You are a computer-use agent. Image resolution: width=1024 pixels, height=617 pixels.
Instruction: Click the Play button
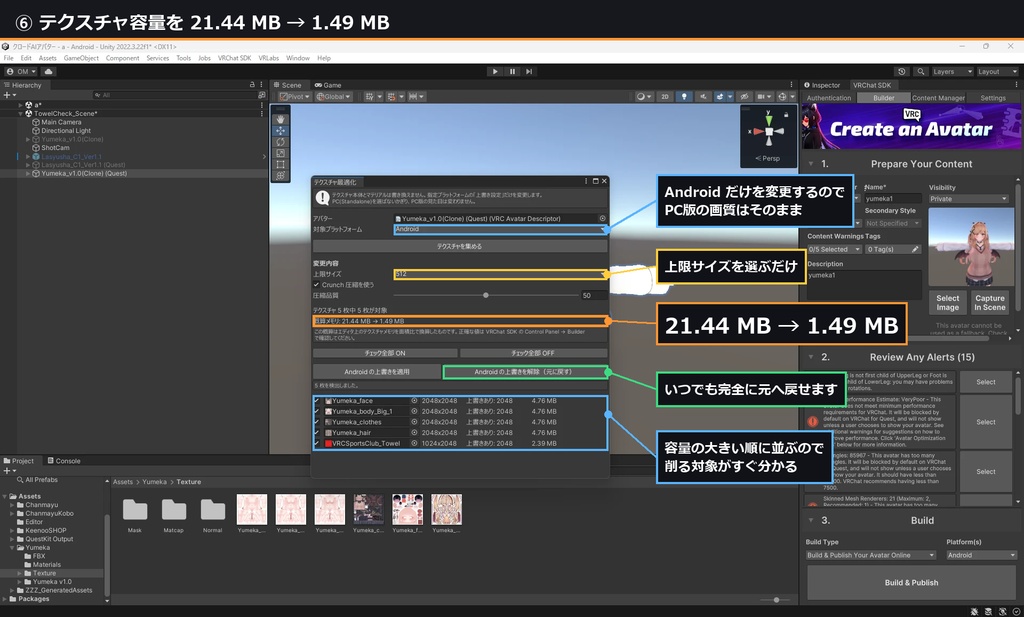[x=495, y=71]
